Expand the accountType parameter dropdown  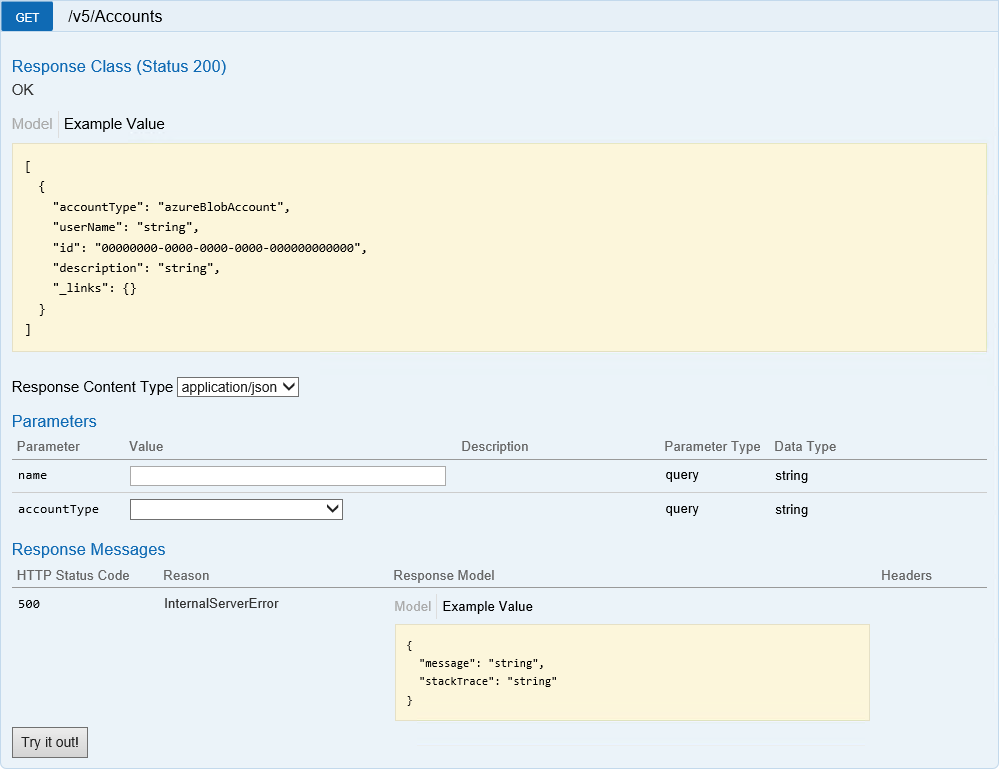[x=236, y=509]
